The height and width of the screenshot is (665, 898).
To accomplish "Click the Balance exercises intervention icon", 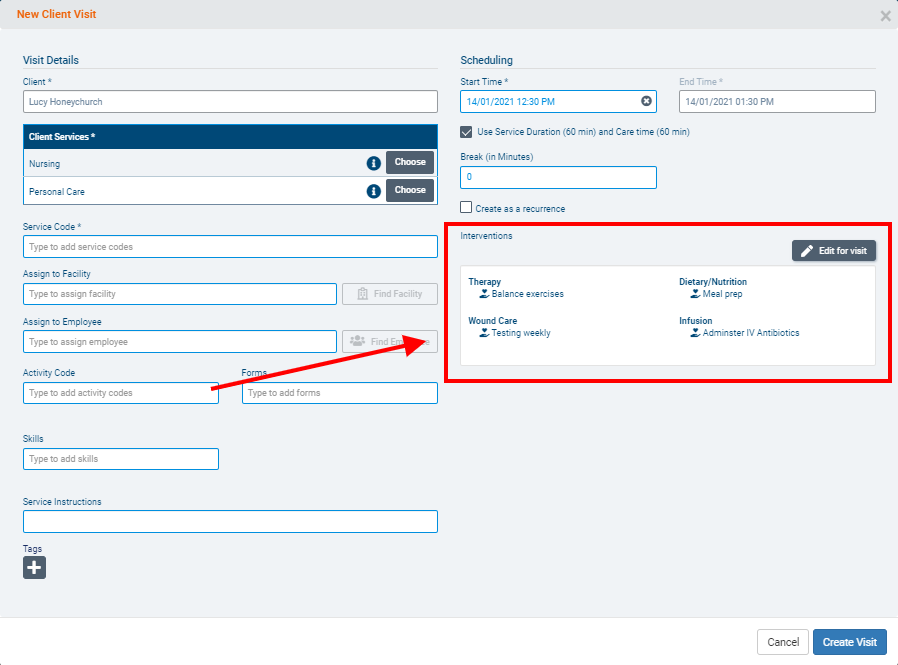I will click(484, 294).
